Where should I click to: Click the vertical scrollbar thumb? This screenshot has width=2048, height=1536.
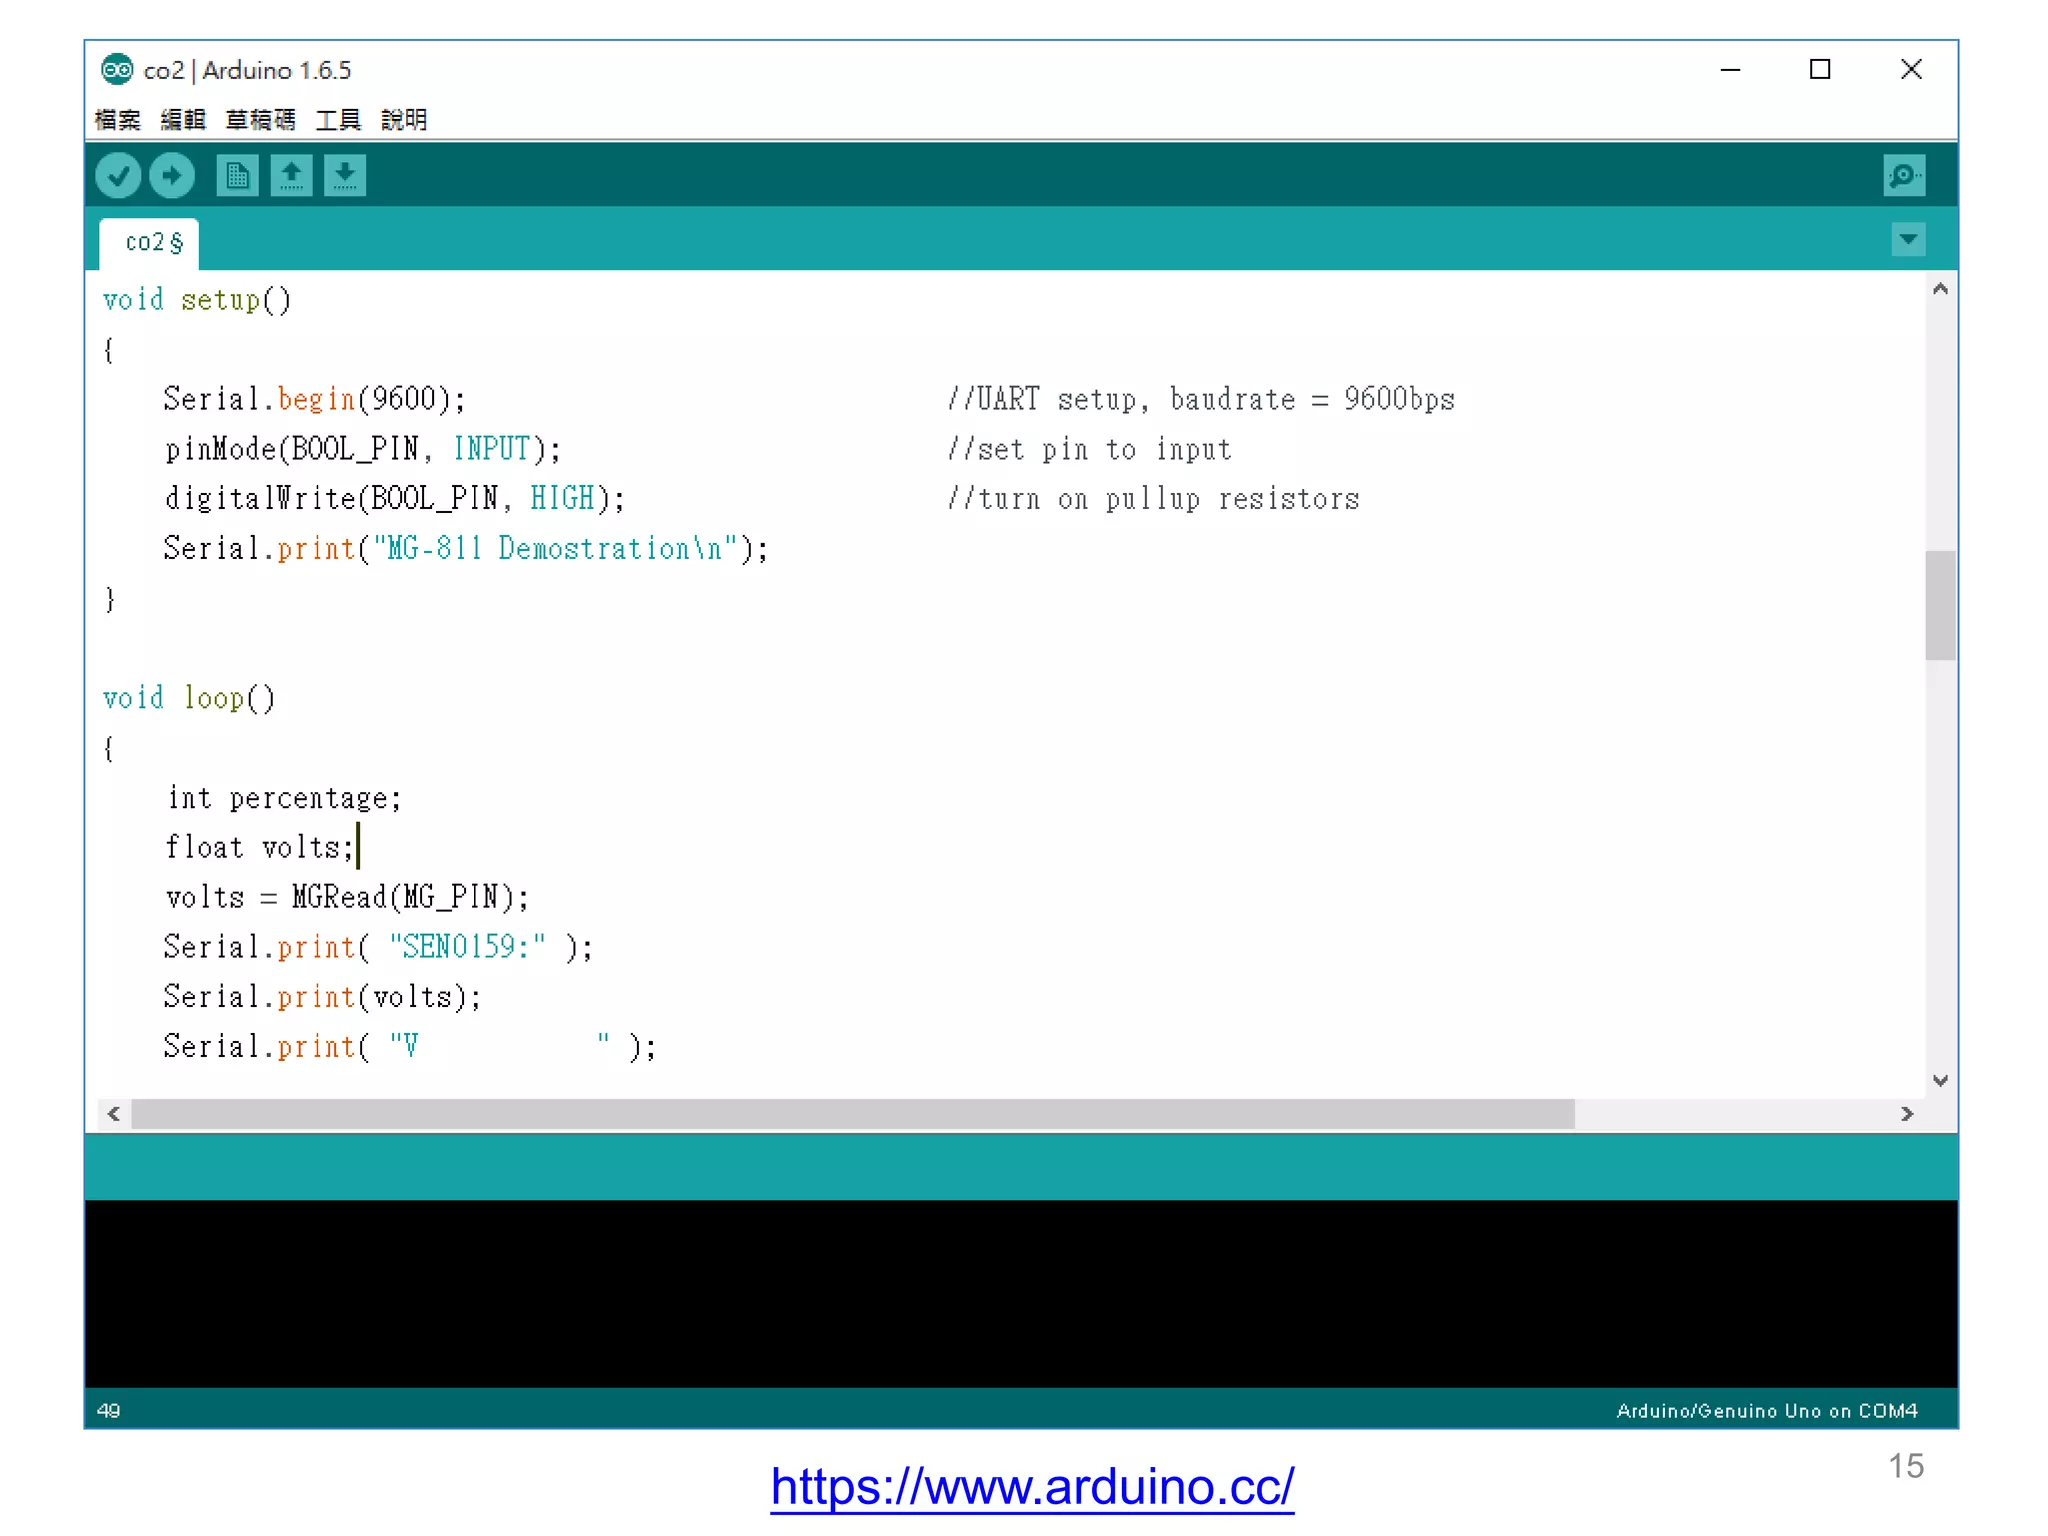[x=1940, y=605]
